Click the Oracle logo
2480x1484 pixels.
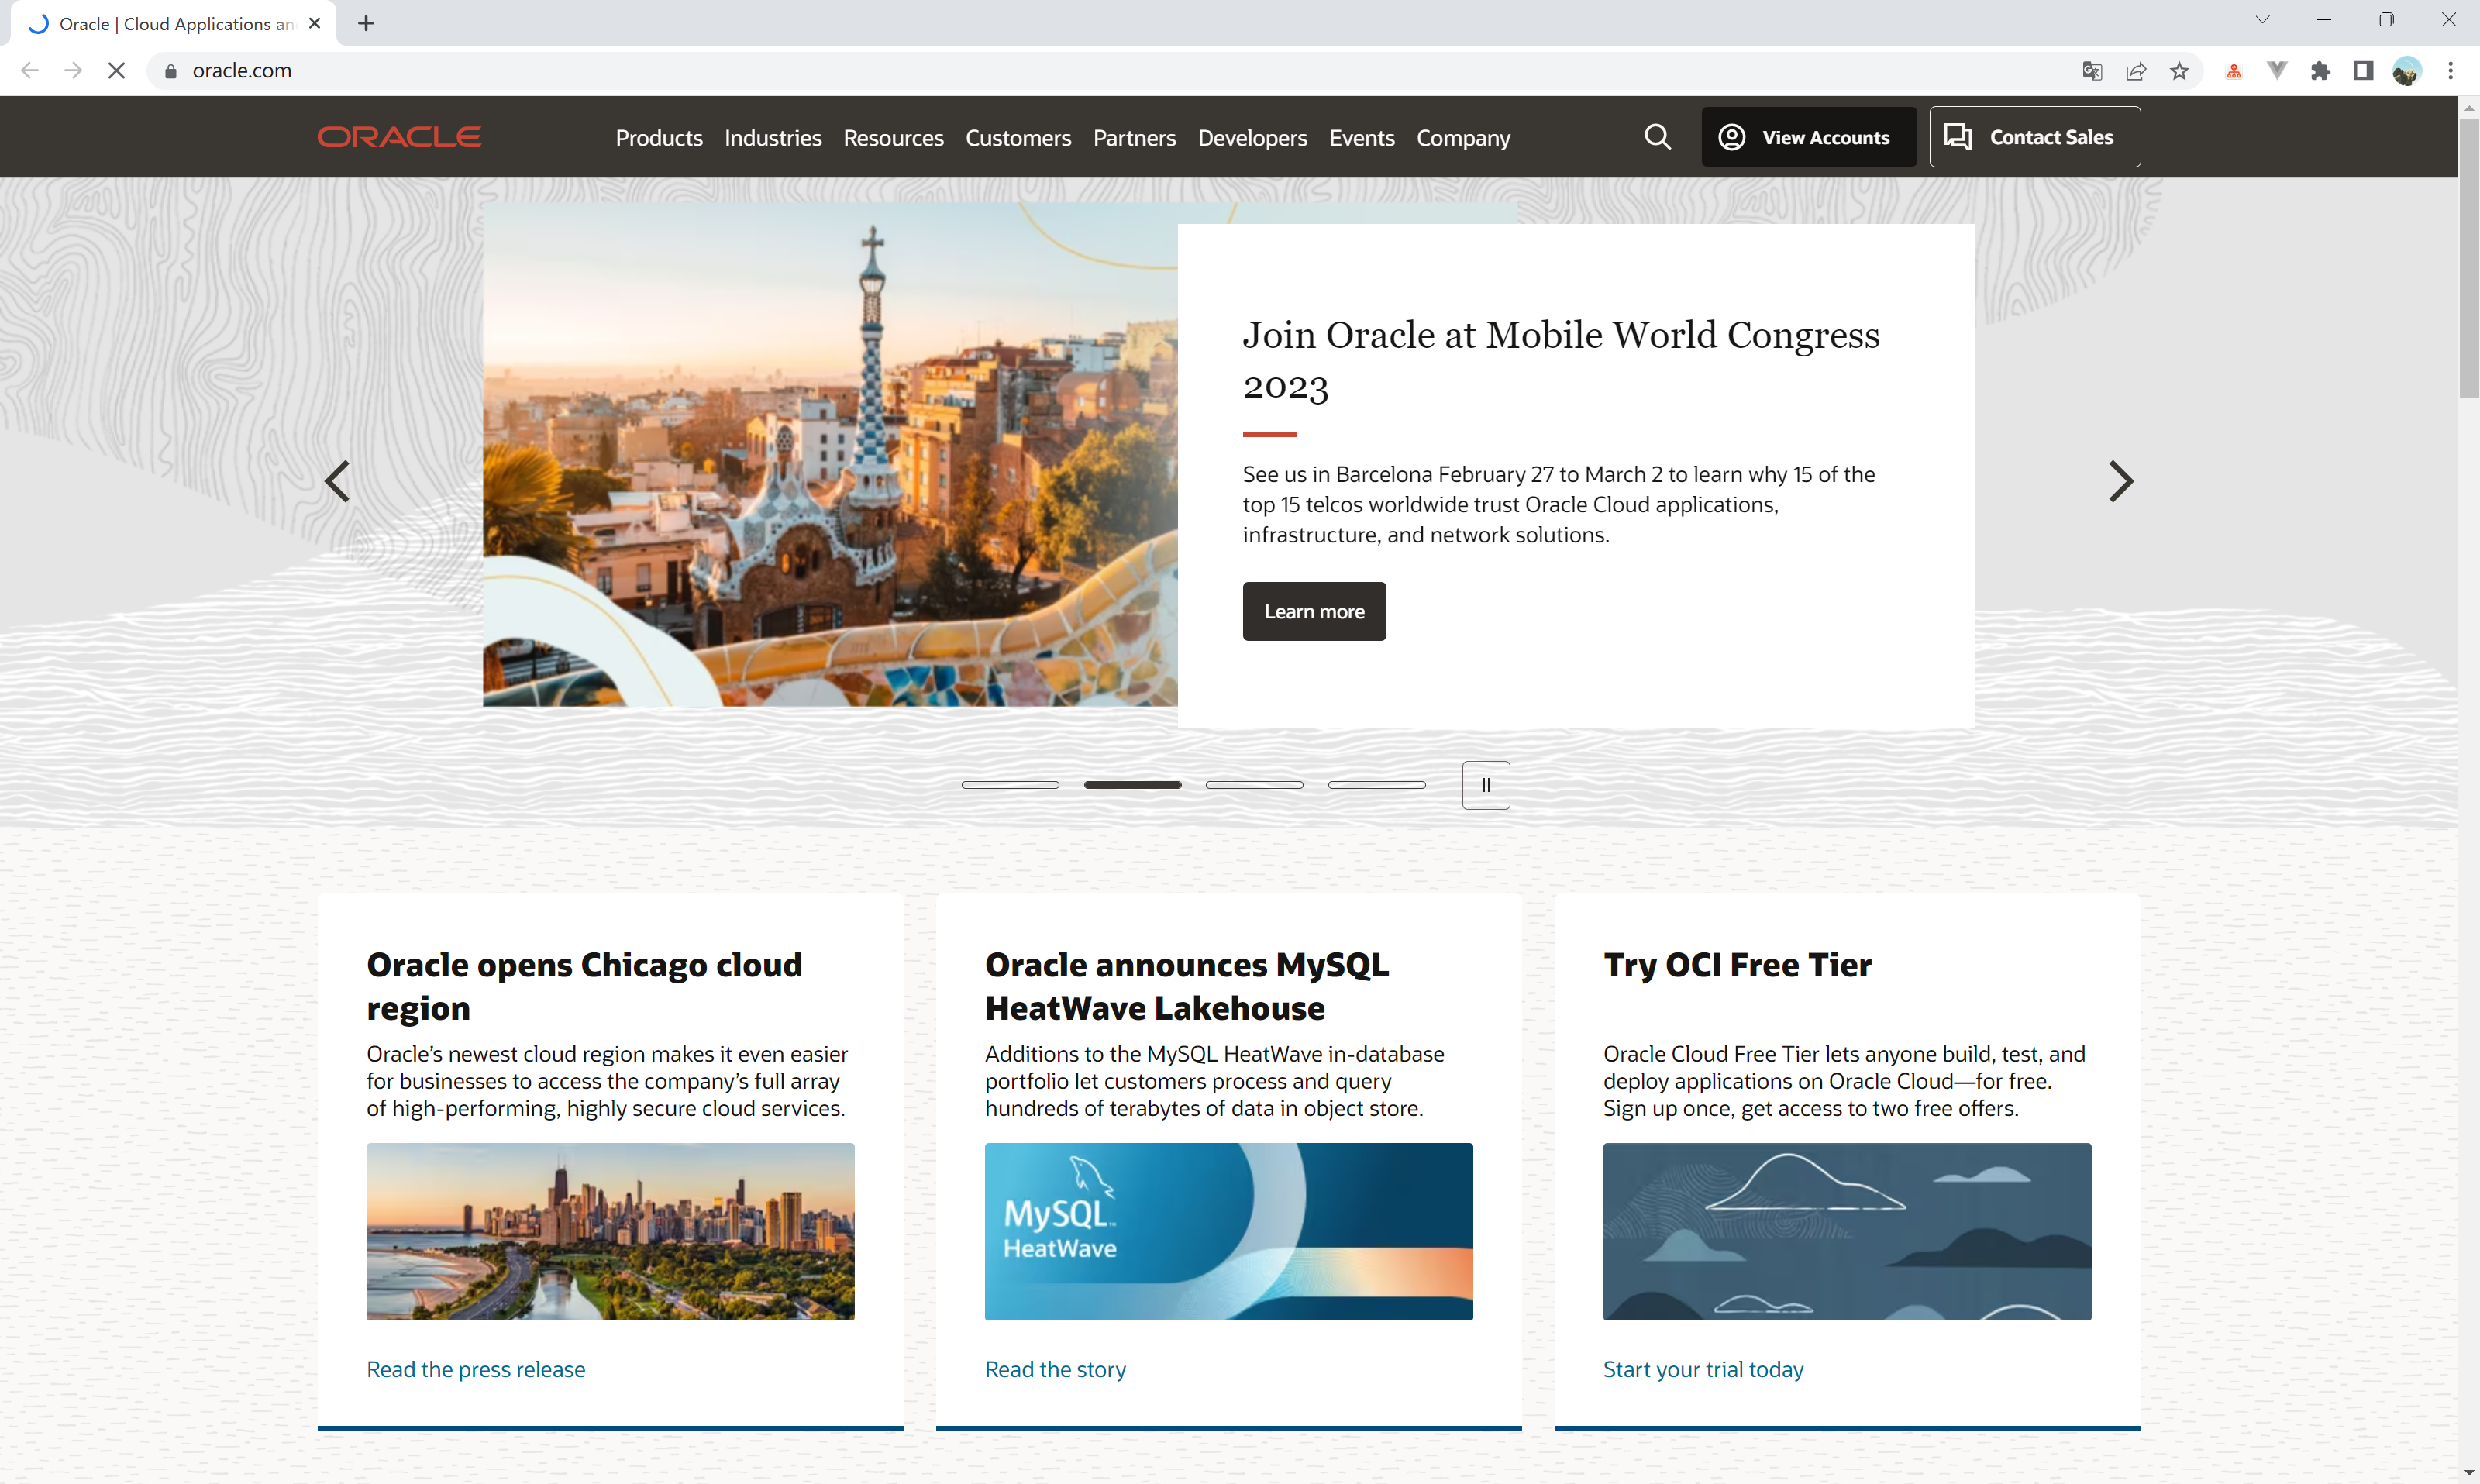[399, 137]
